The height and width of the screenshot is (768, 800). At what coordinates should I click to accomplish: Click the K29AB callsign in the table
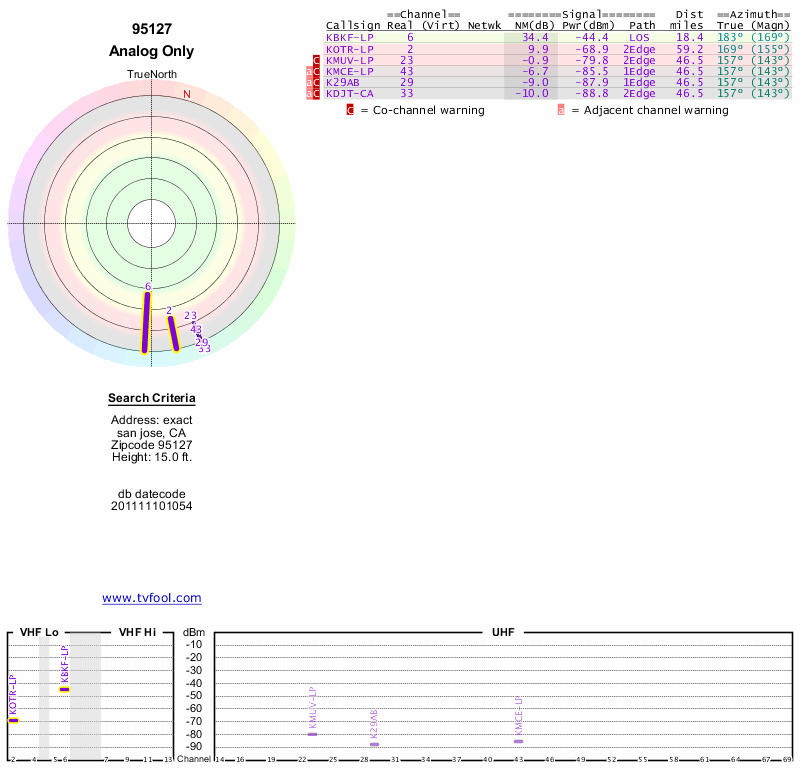pyautogui.click(x=343, y=82)
